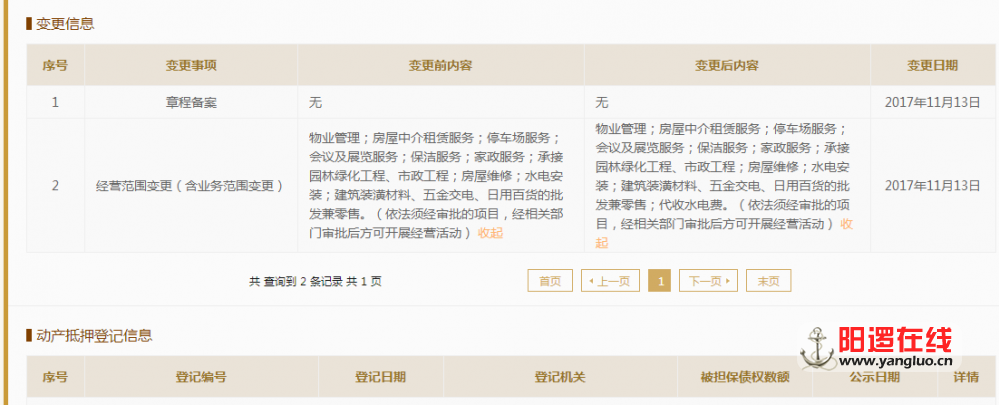The height and width of the screenshot is (405, 999).
Task: Click the 登记编号 column header
Action: pyautogui.click(x=201, y=377)
